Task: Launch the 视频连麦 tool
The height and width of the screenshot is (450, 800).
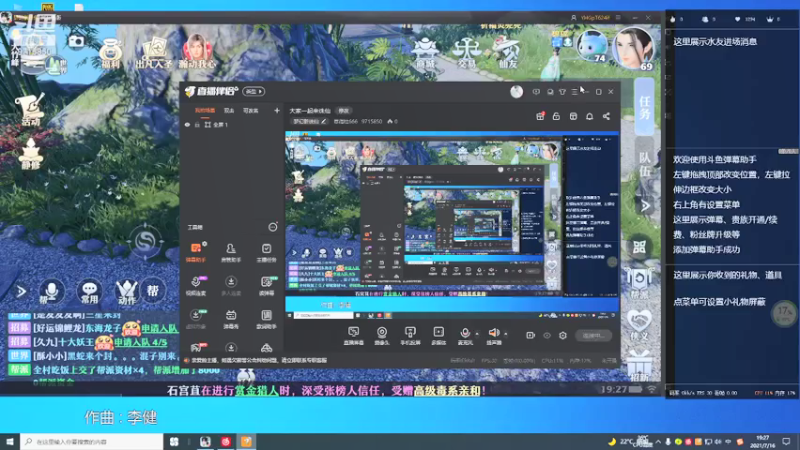Action: tap(195, 286)
